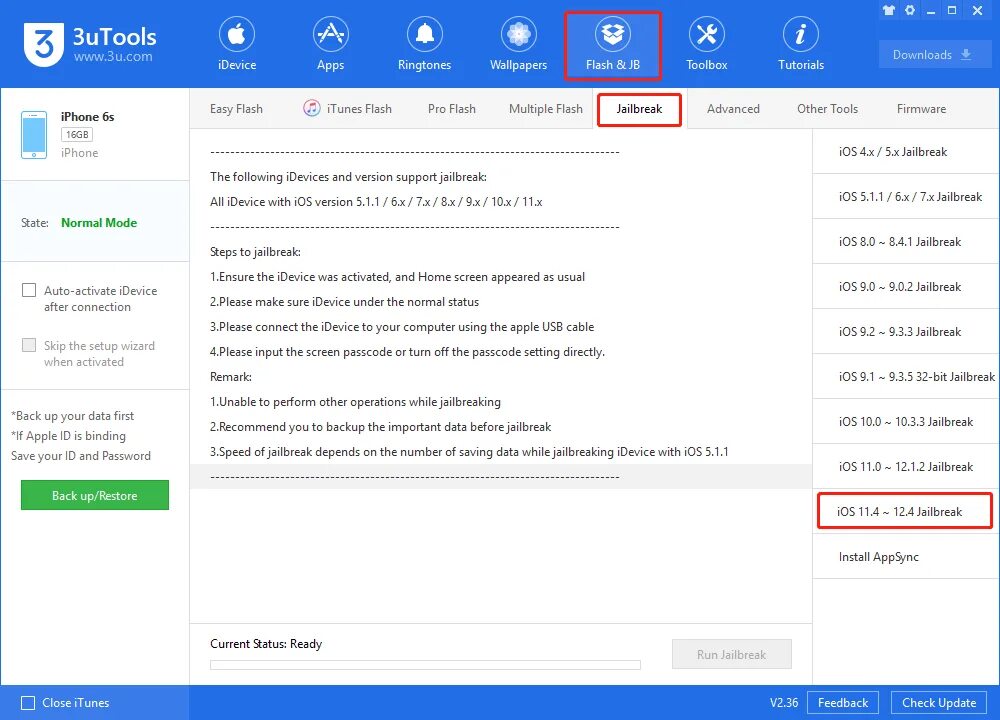Click the Current Status: Ready text
Image resolution: width=1000 pixels, height=720 pixels.
tap(266, 644)
